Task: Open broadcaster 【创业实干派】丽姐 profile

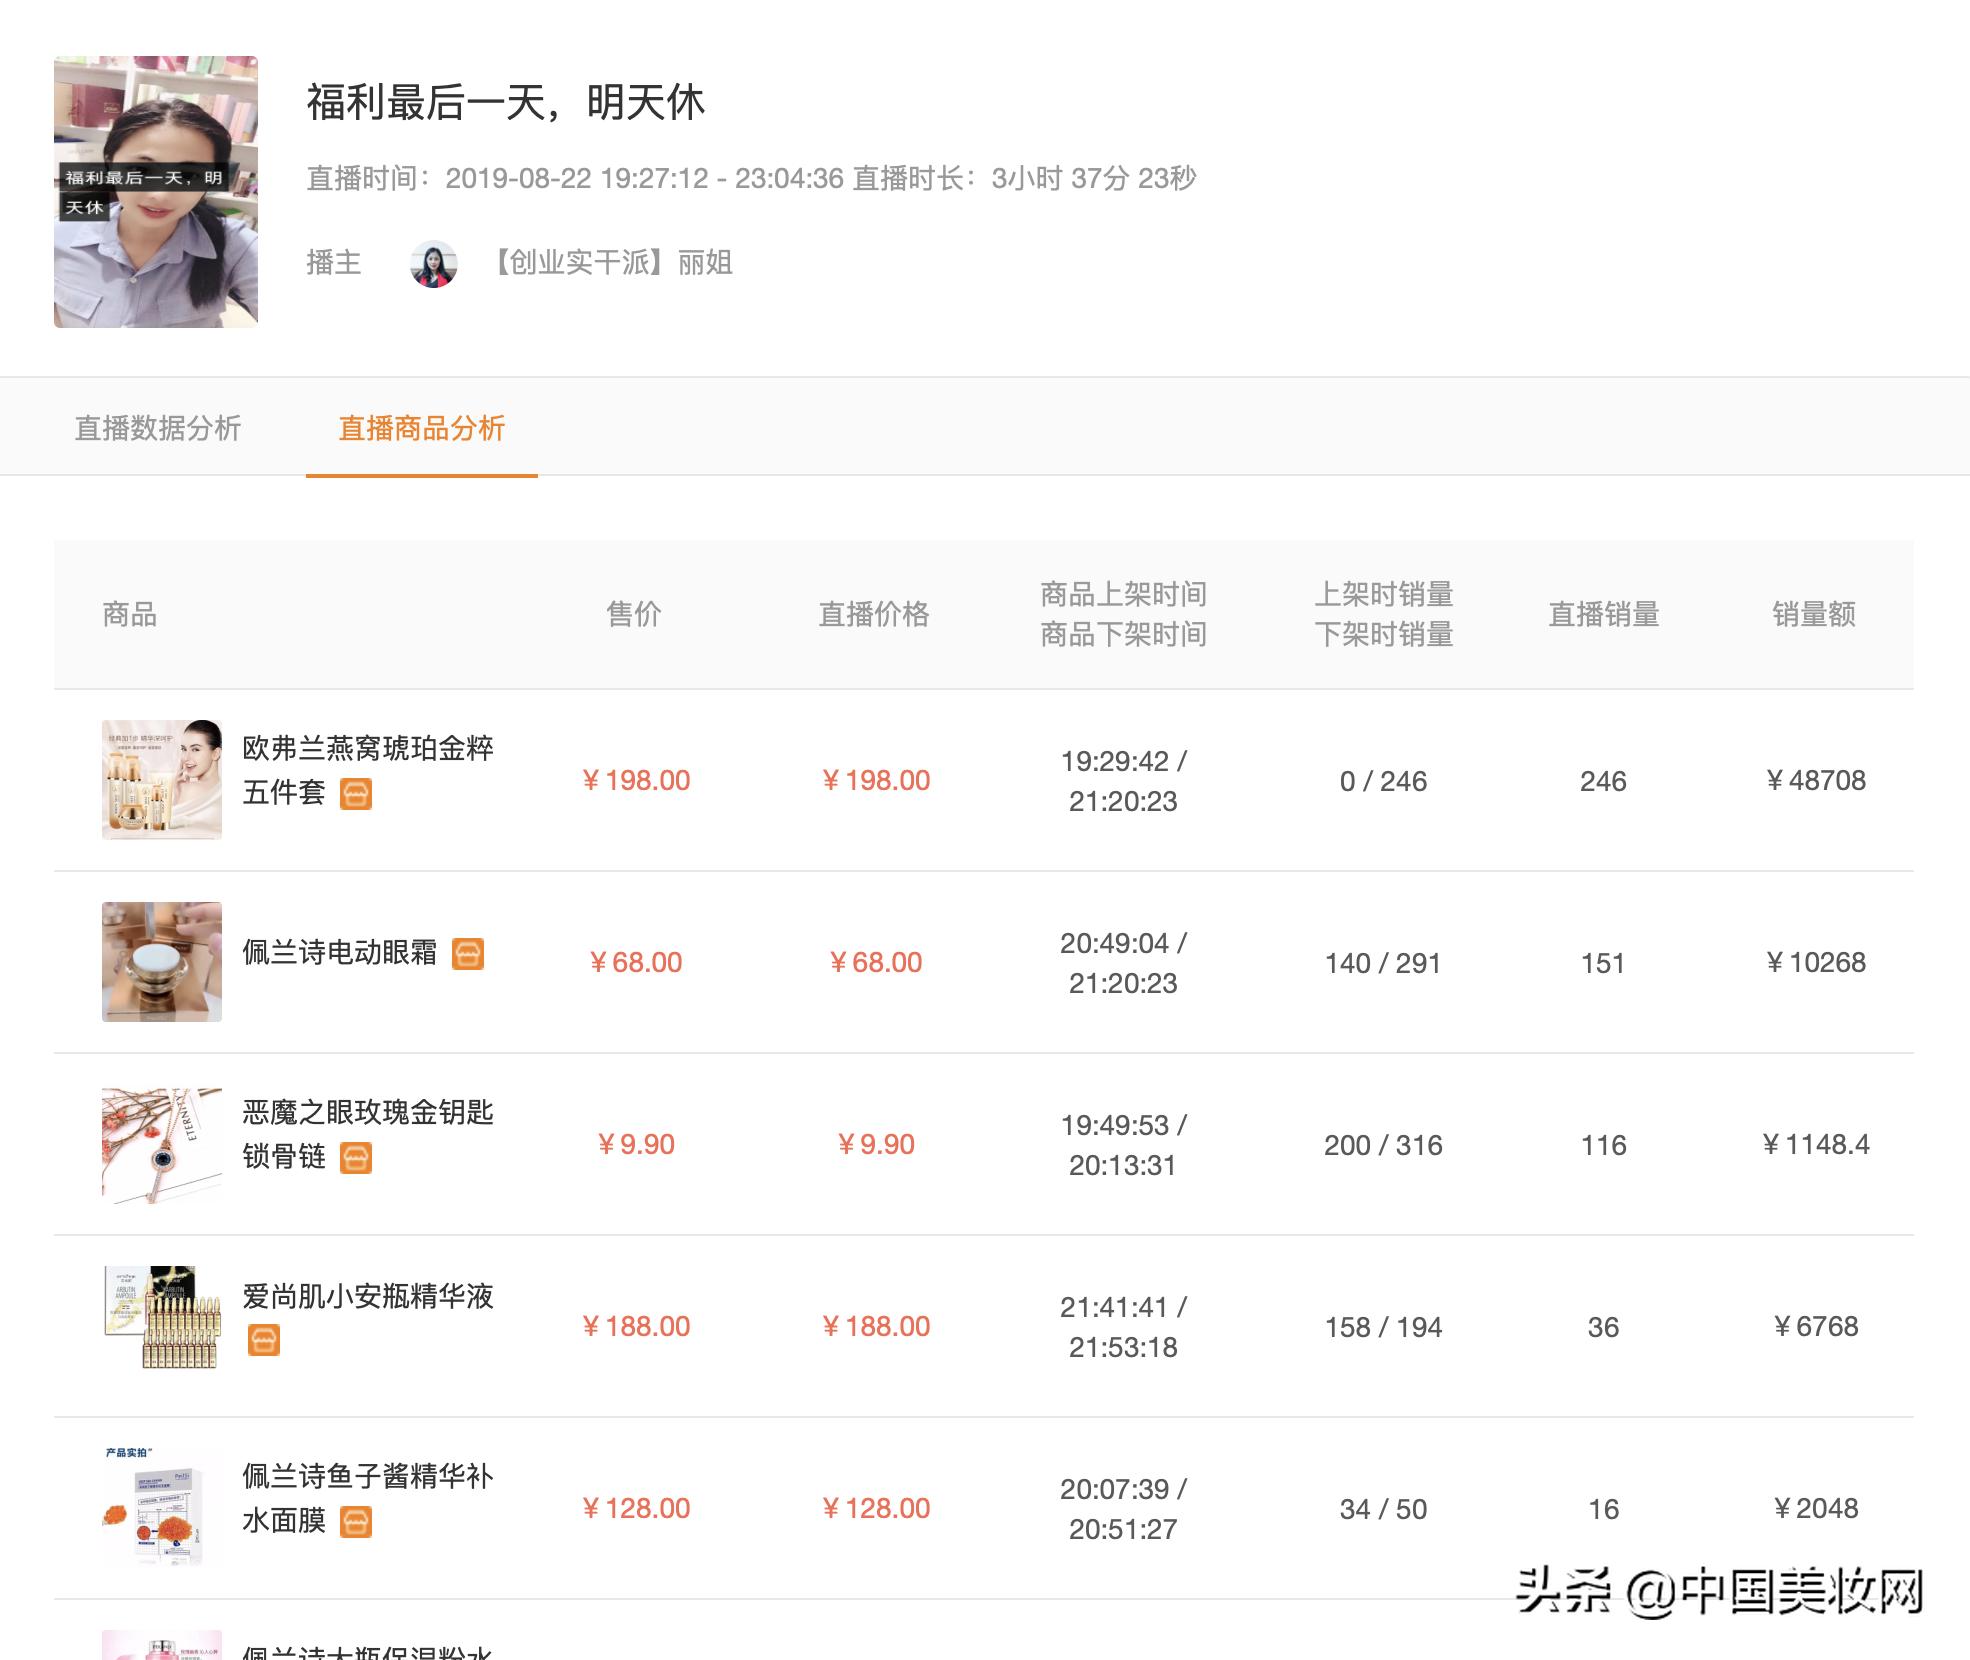Action: 610,263
